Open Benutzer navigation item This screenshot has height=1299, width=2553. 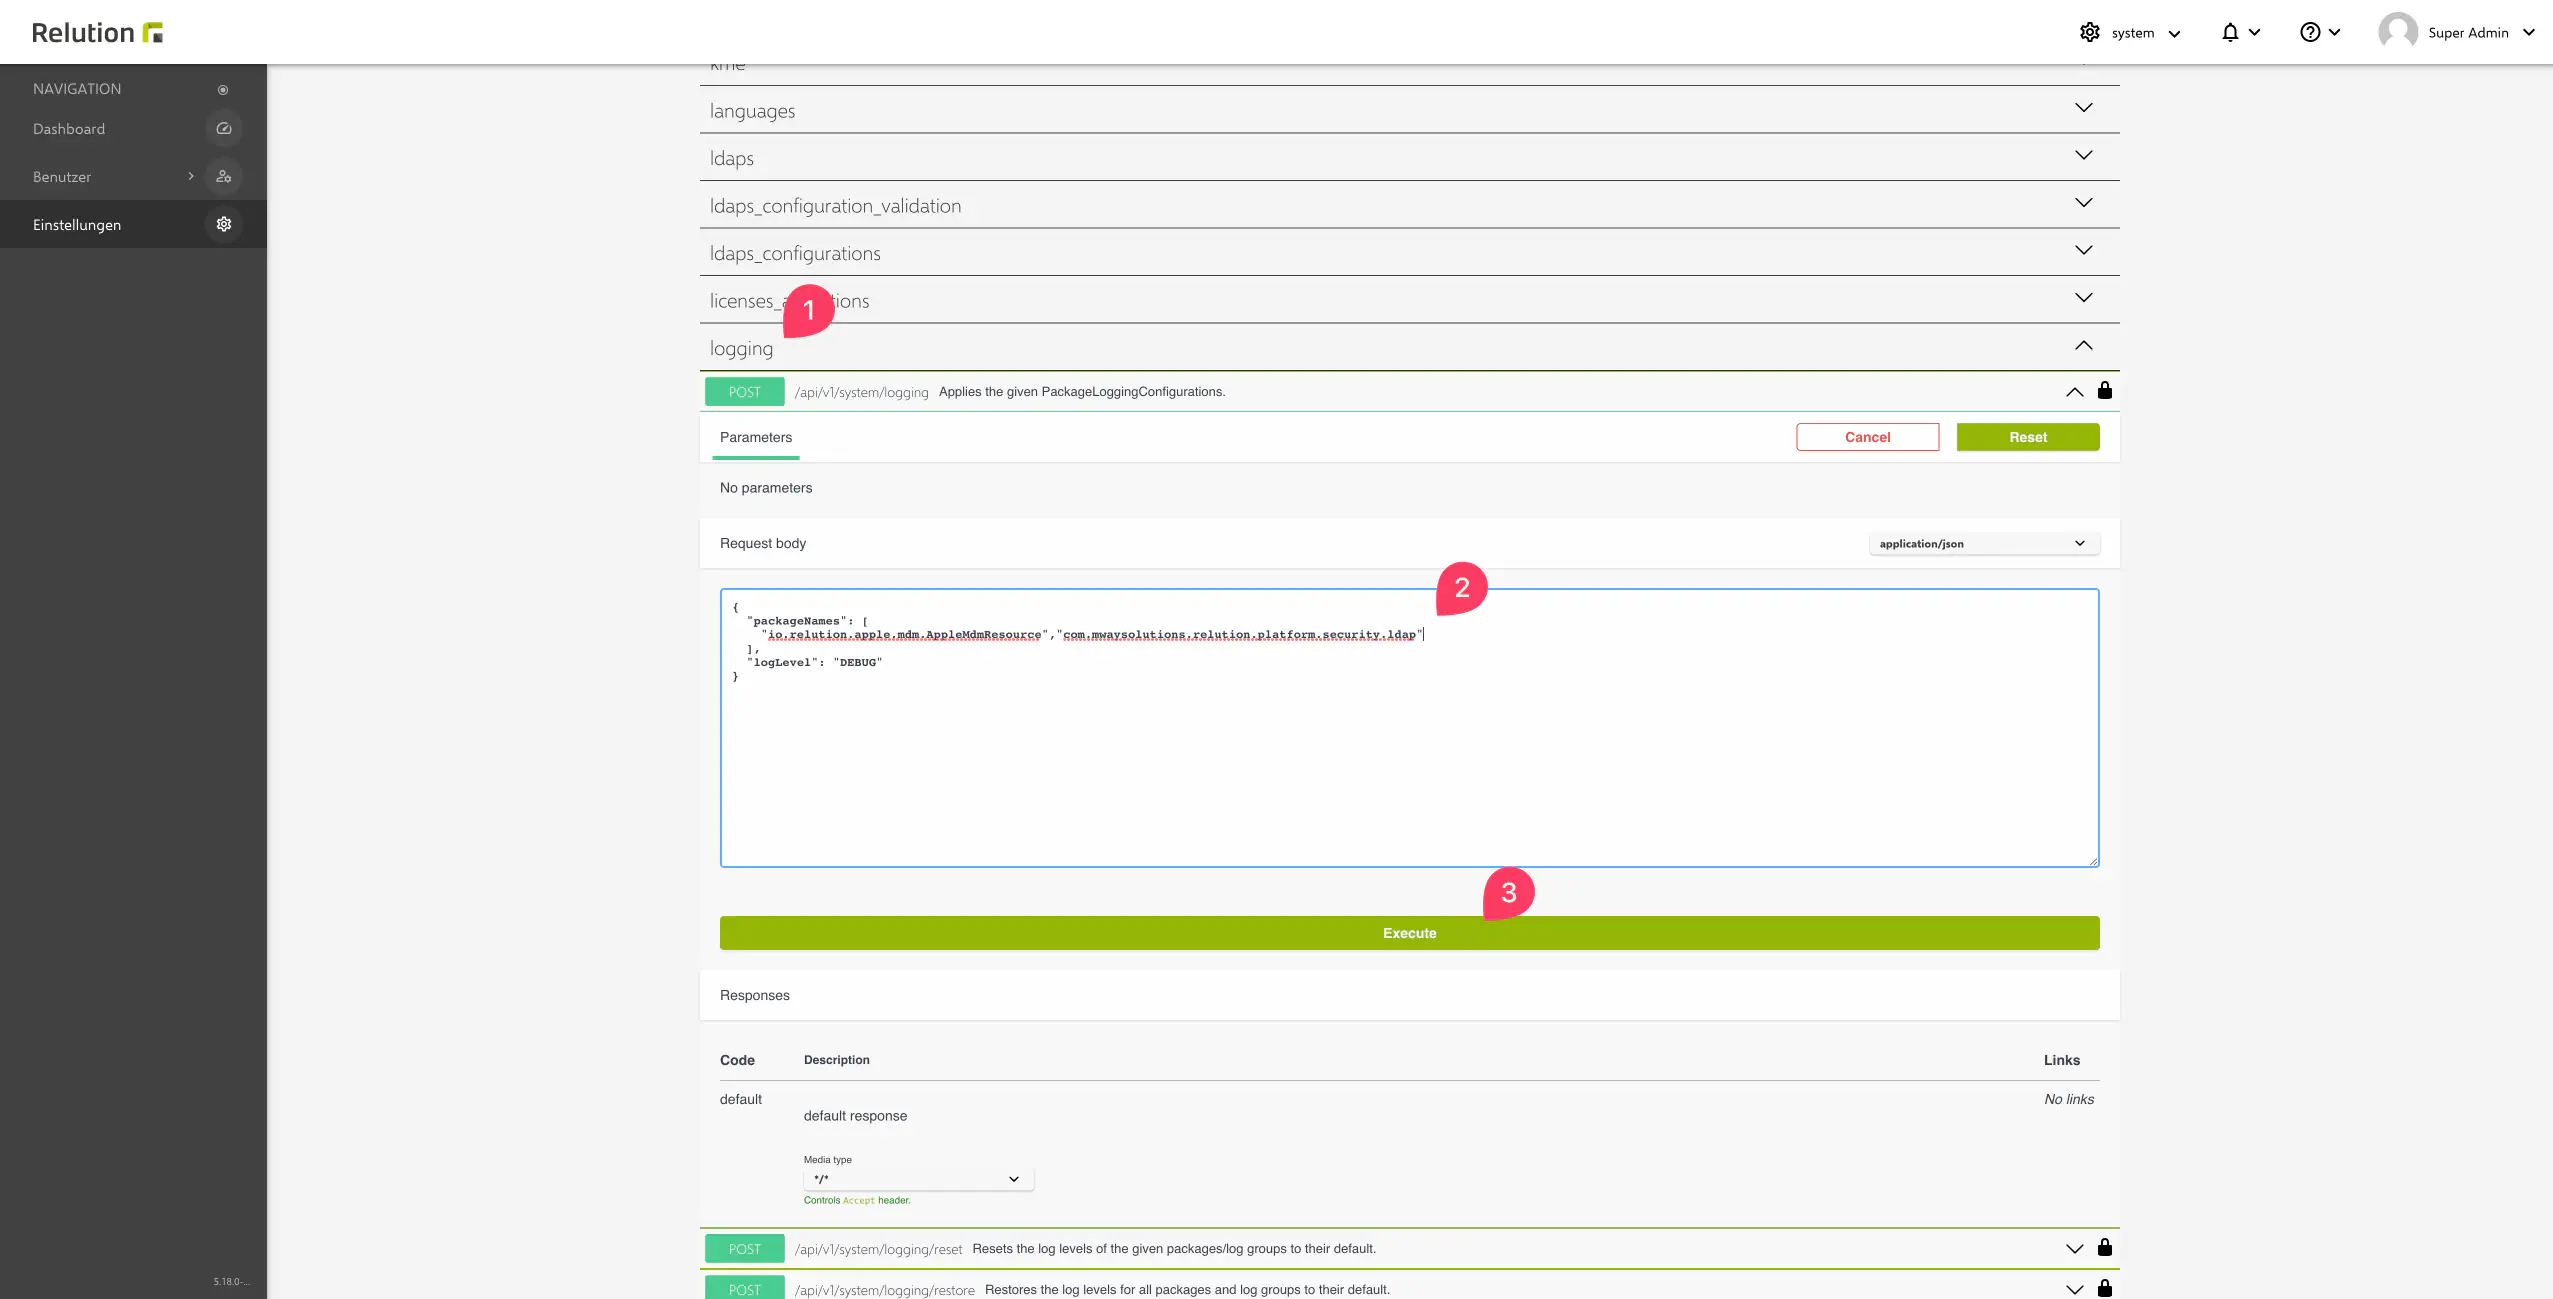point(62,177)
